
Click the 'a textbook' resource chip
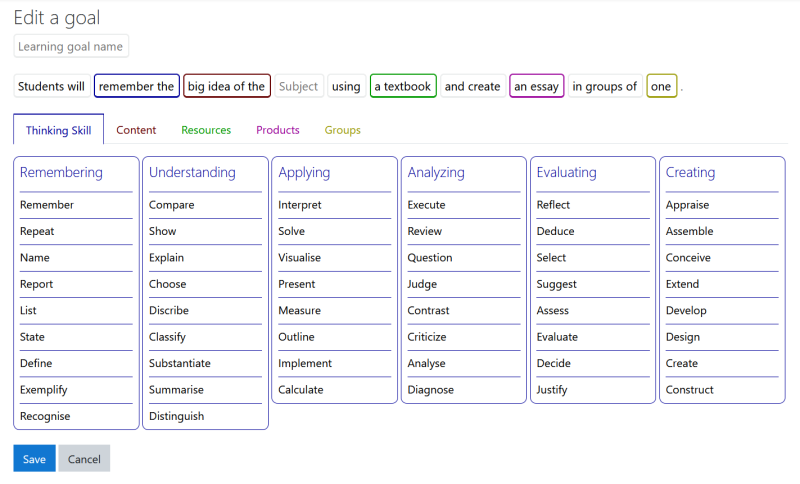point(403,86)
